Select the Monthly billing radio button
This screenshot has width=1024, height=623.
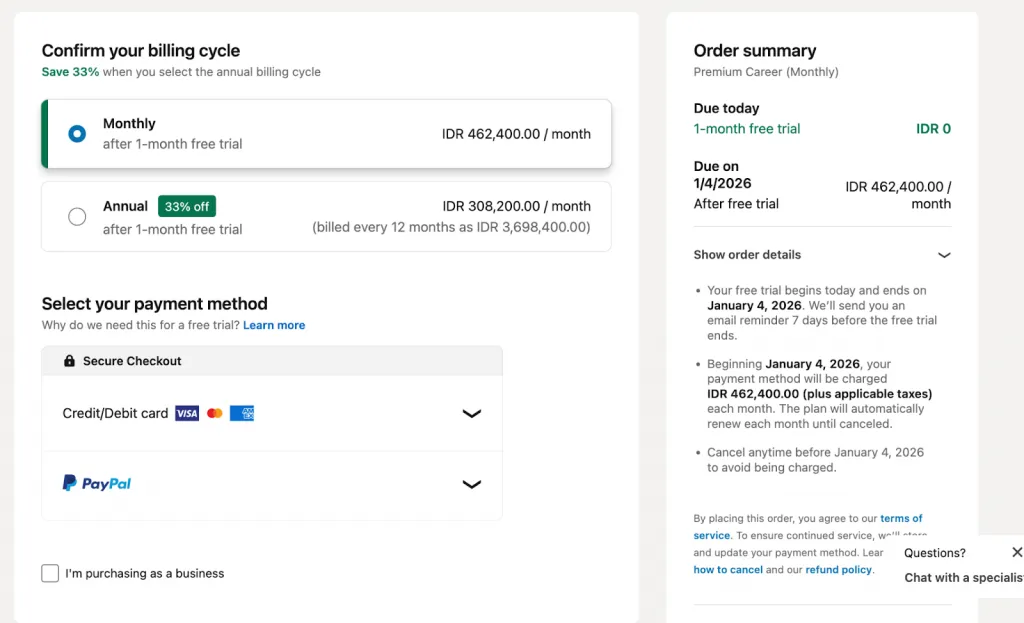(x=77, y=134)
